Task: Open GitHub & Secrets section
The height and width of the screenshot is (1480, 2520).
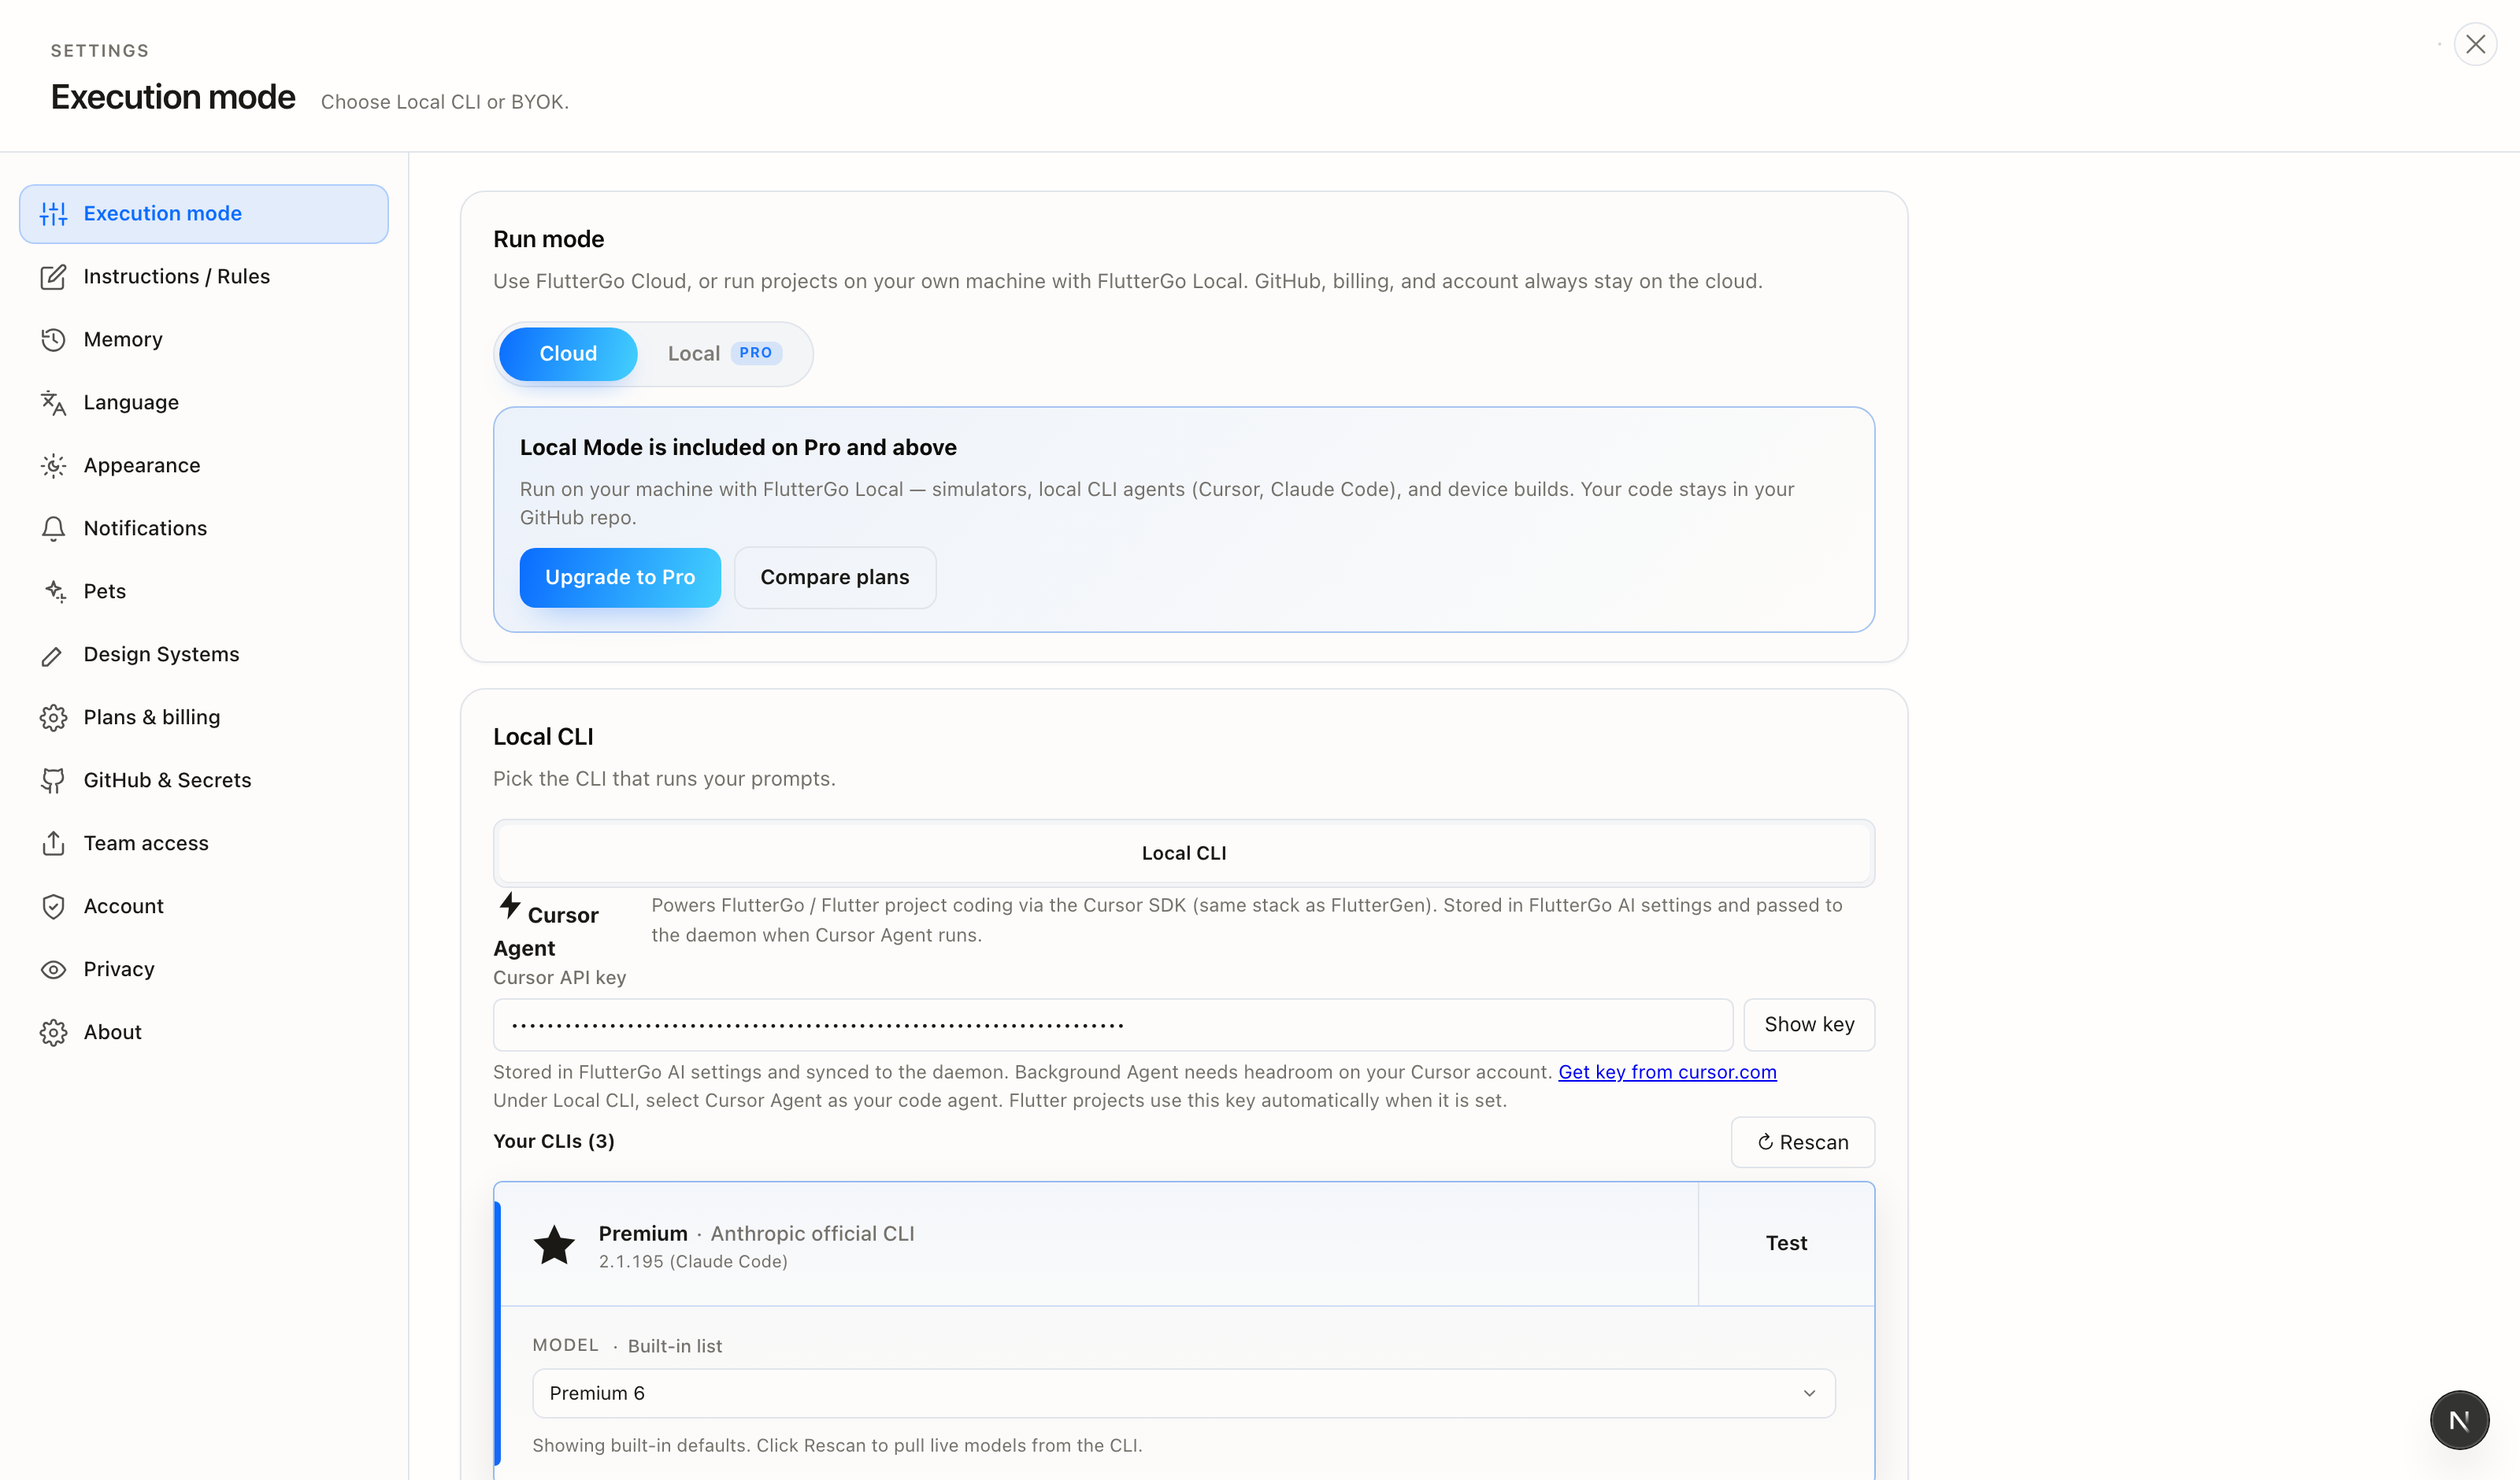Action: tap(204, 781)
